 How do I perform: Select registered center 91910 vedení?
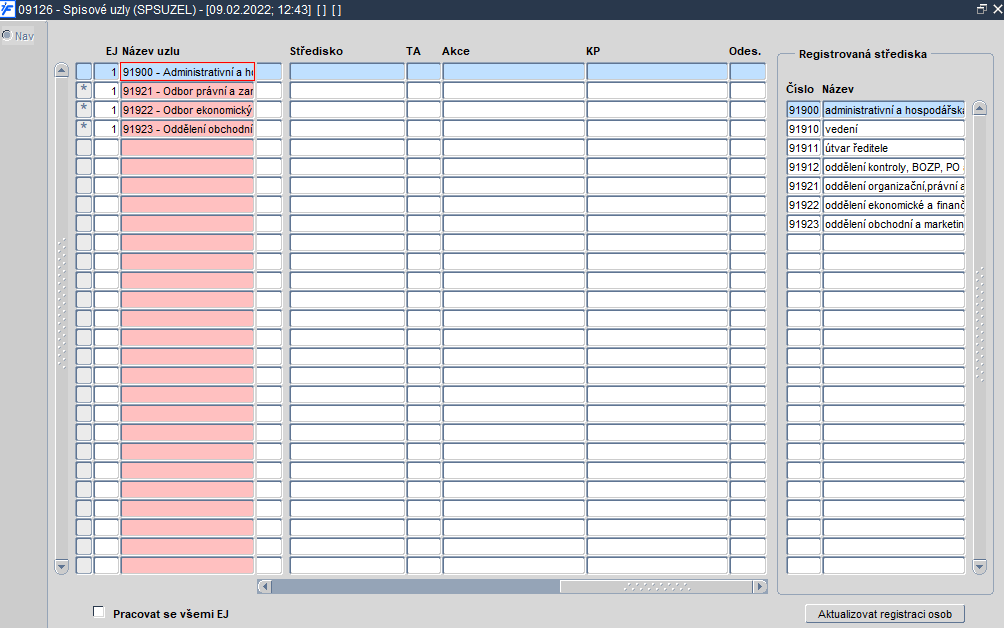coord(875,129)
